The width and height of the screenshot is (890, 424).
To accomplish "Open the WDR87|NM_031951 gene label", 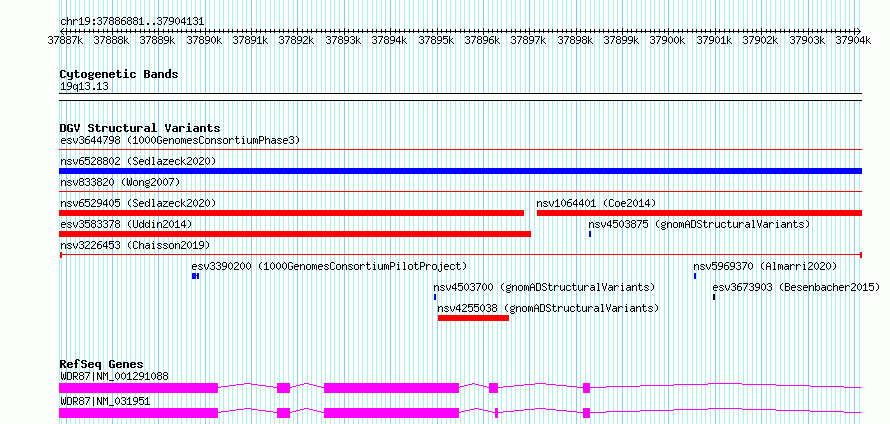I will coord(105,401).
